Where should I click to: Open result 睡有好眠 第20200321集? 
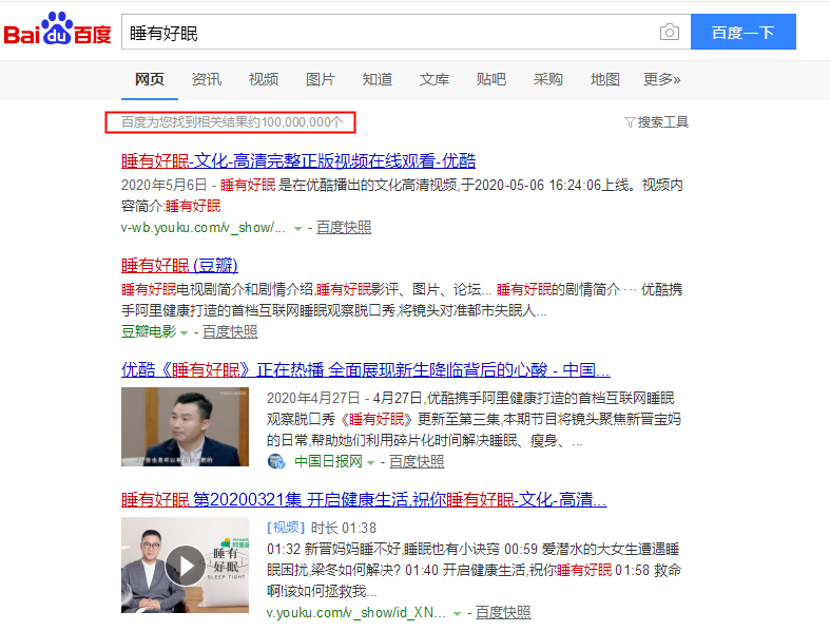pyautogui.click(x=364, y=499)
